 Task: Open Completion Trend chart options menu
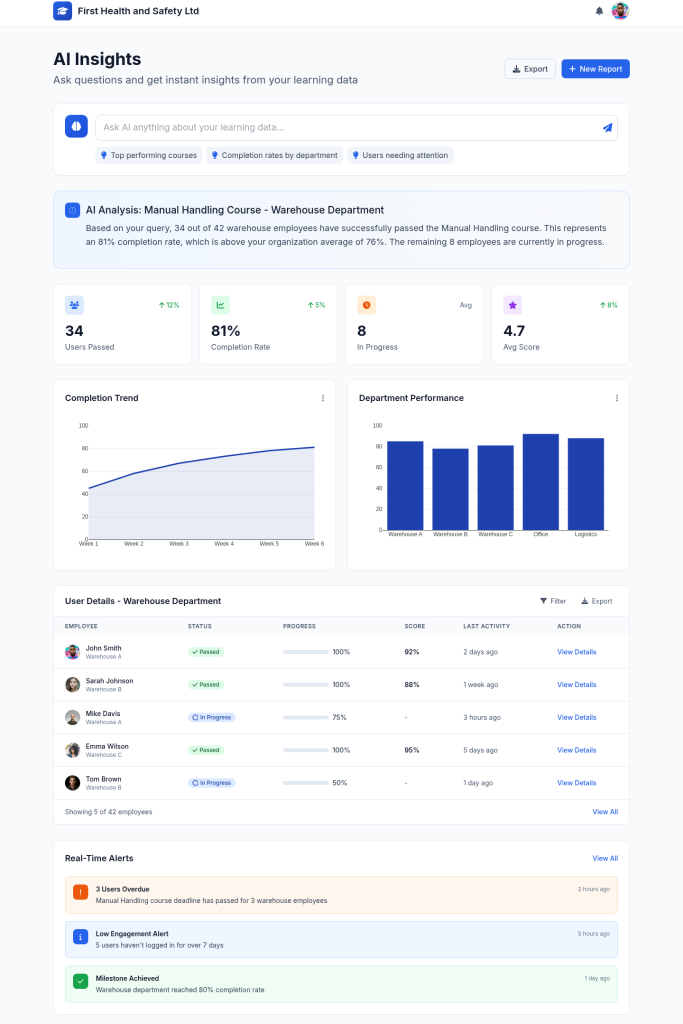pyautogui.click(x=323, y=398)
